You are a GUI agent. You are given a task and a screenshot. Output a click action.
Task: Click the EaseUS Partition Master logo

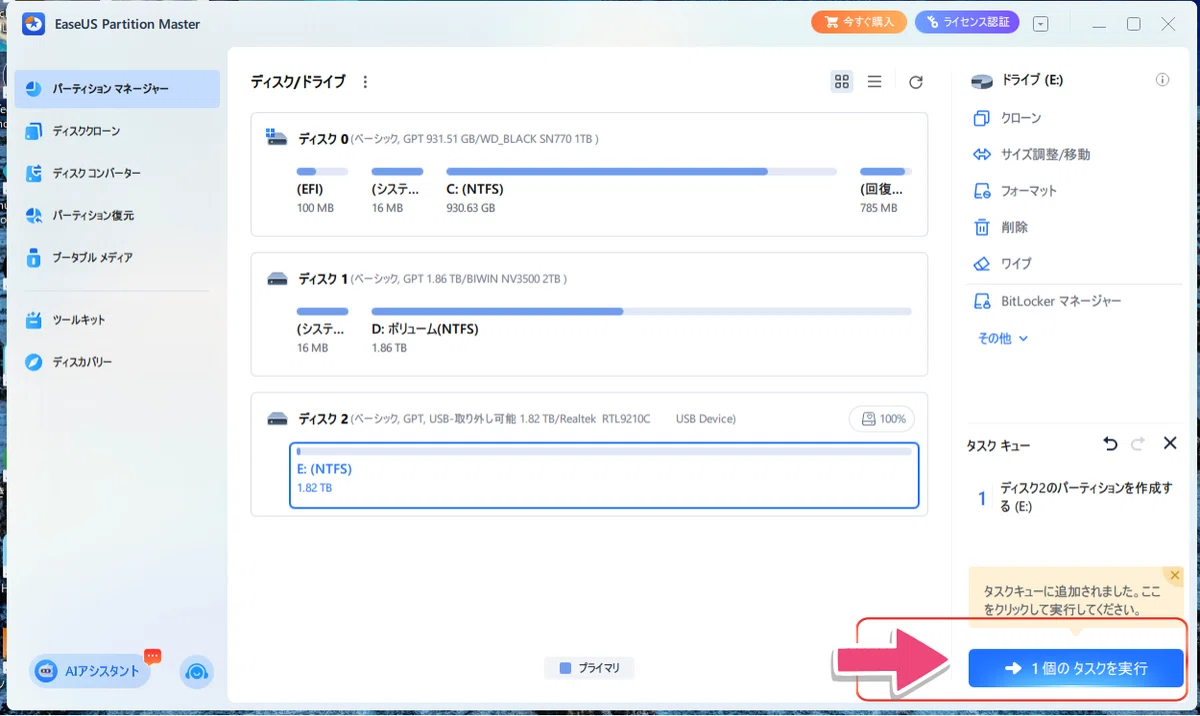[x=34, y=24]
